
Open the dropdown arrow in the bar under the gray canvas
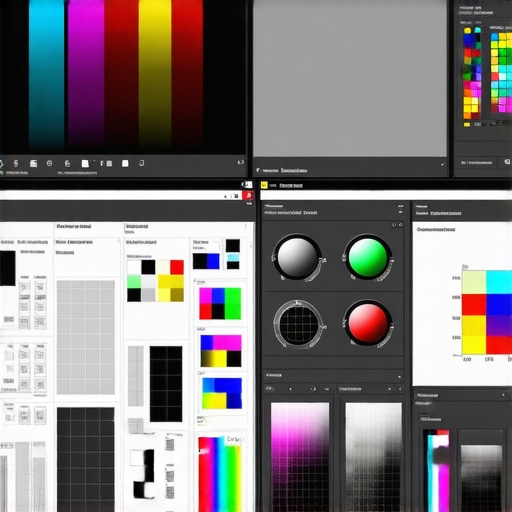point(442,165)
